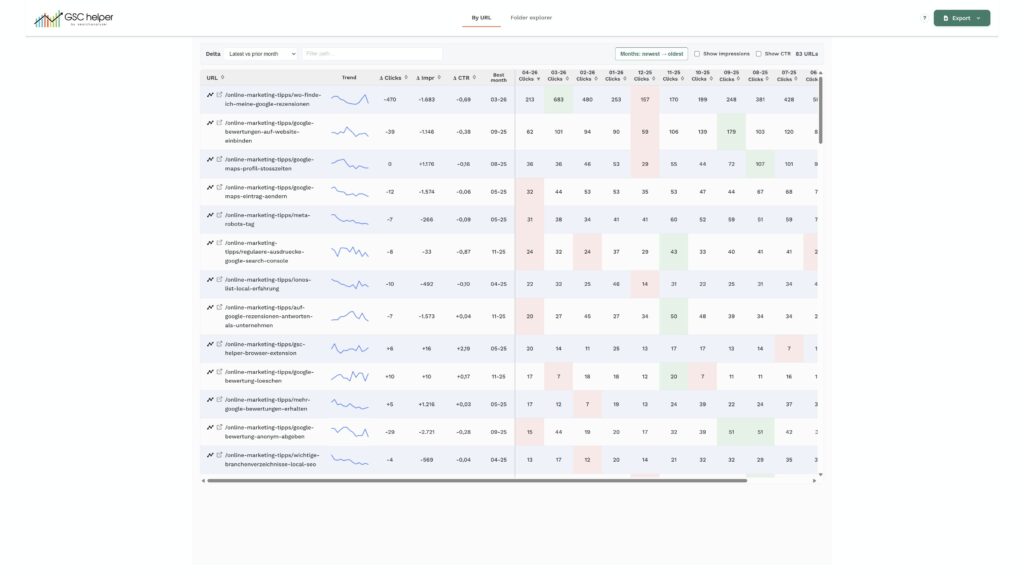This screenshot has height=576, width=1024.
Task: Open external link for meta-robots-tag URL
Action: (x=219, y=215)
